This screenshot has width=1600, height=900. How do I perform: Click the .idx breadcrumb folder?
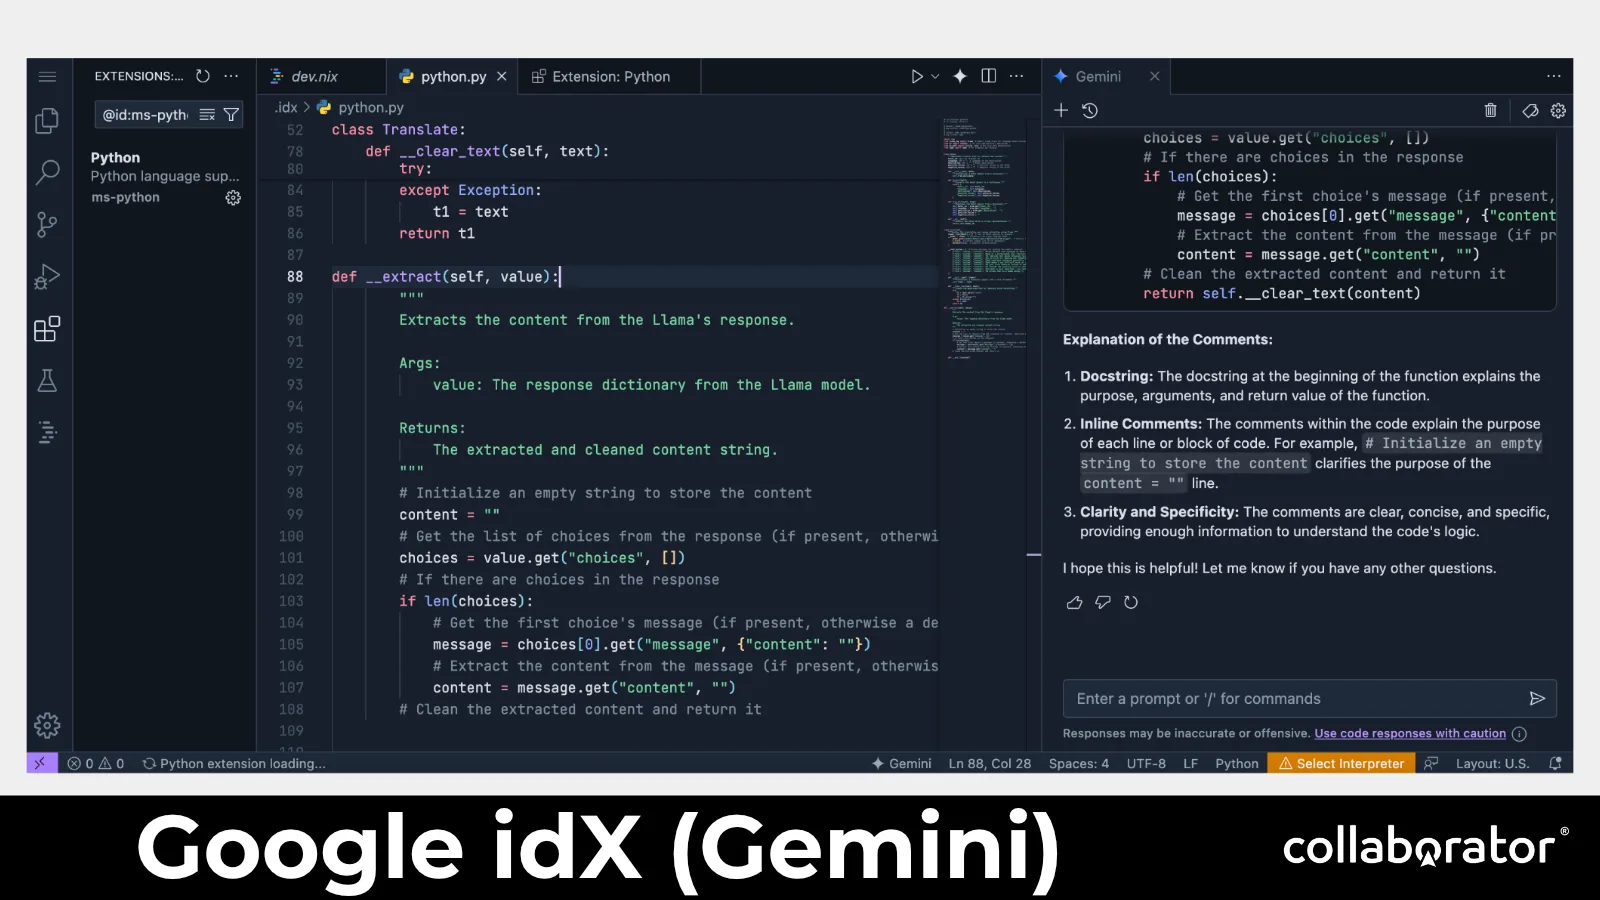click(286, 107)
